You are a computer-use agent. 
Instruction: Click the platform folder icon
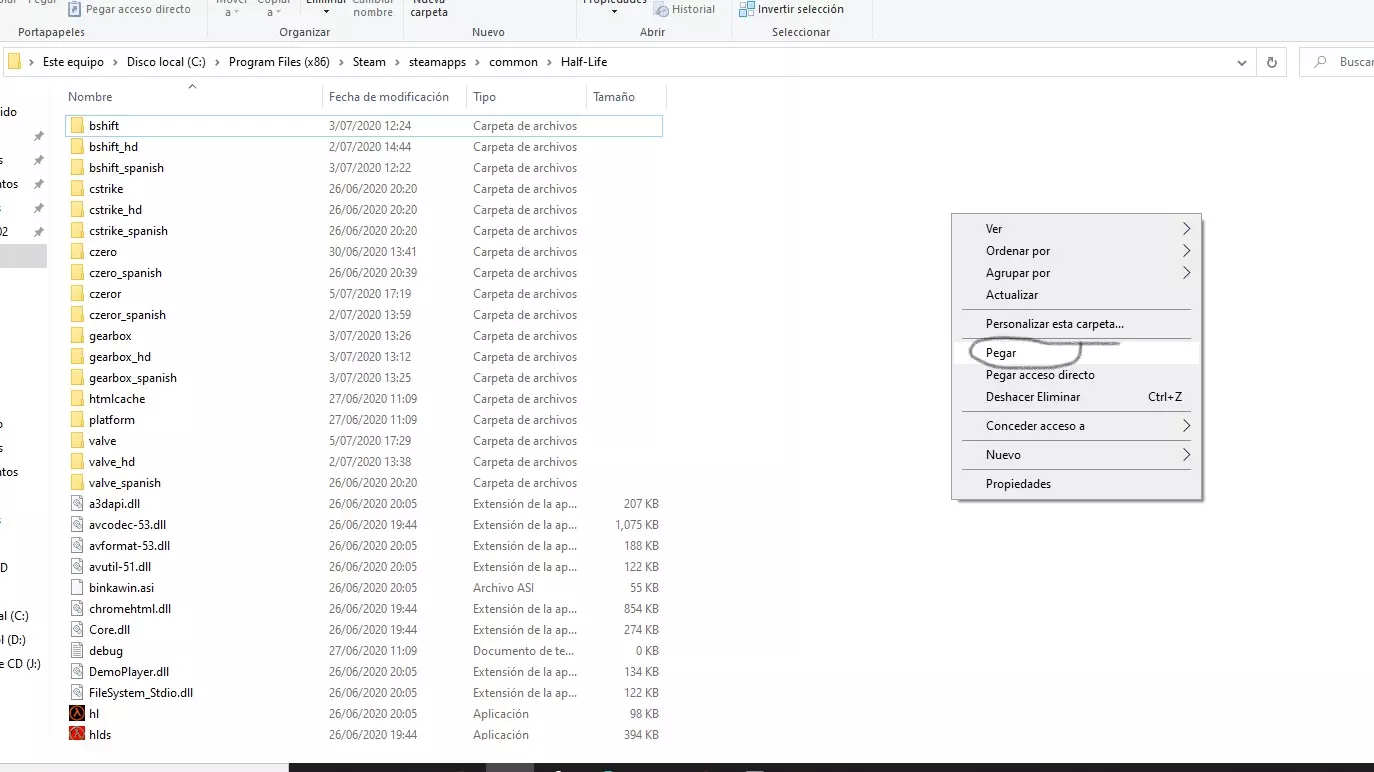(78, 420)
